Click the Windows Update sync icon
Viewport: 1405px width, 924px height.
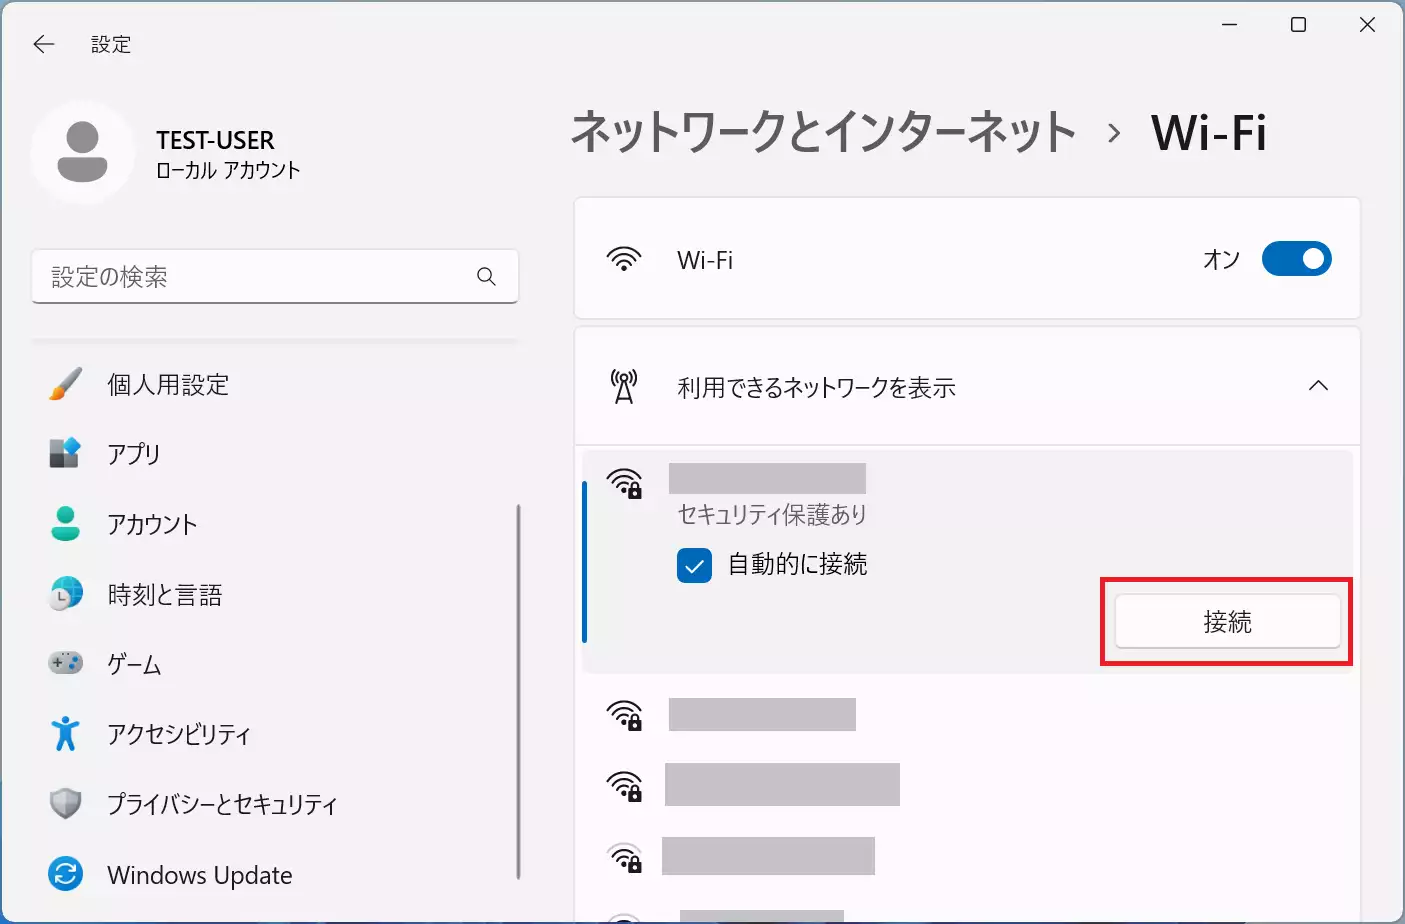pyautogui.click(x=65, y=875)
